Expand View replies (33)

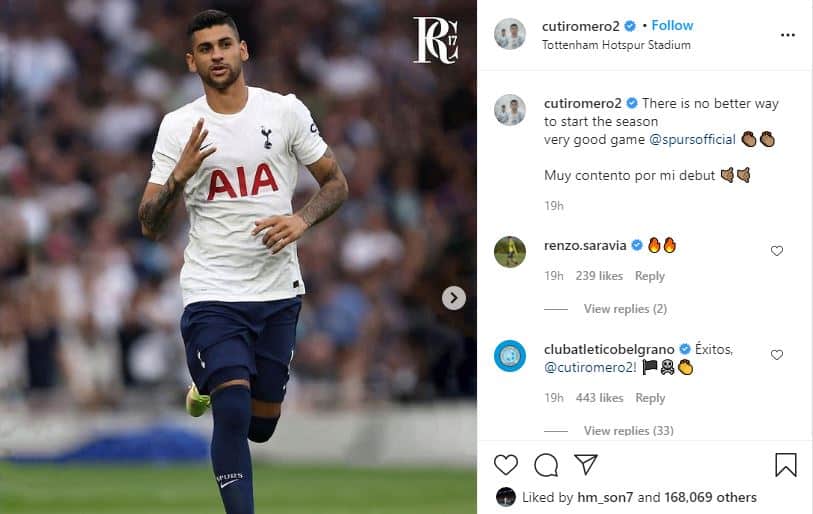(x=628, y=430)
